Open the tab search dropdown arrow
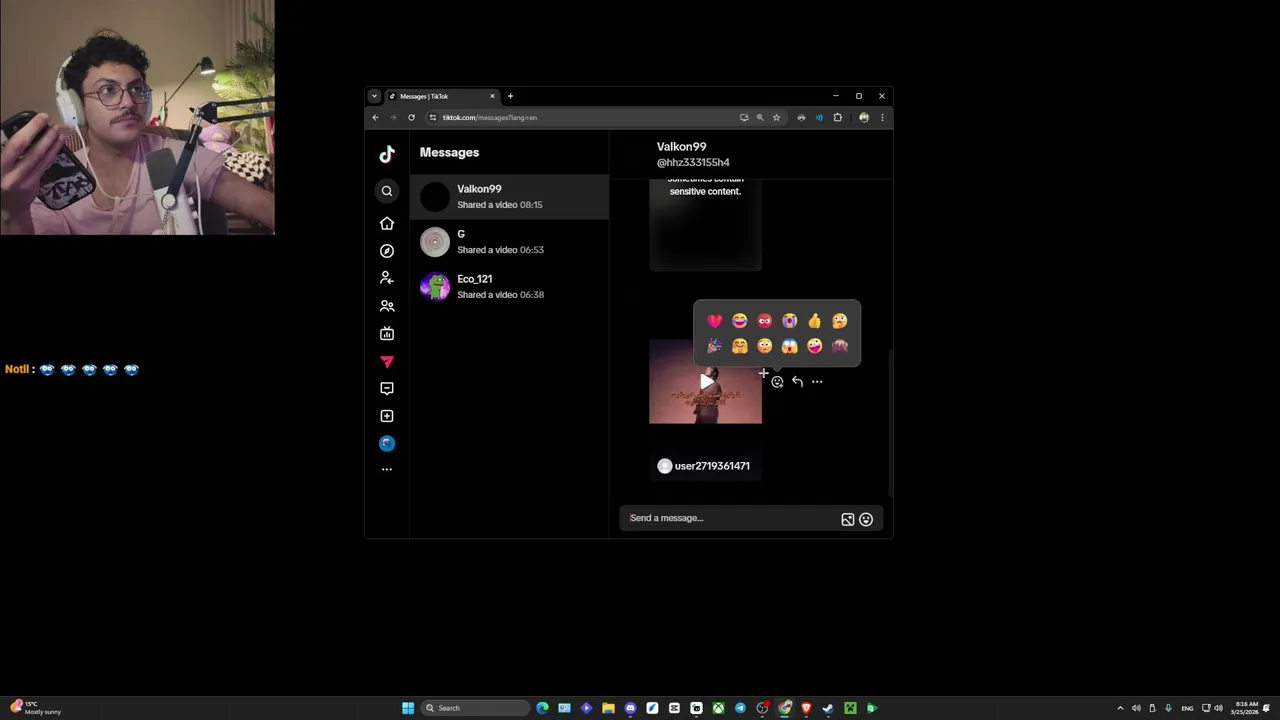Image resolution: width=1280 pixels, height=720 pixels. point(374,96)
